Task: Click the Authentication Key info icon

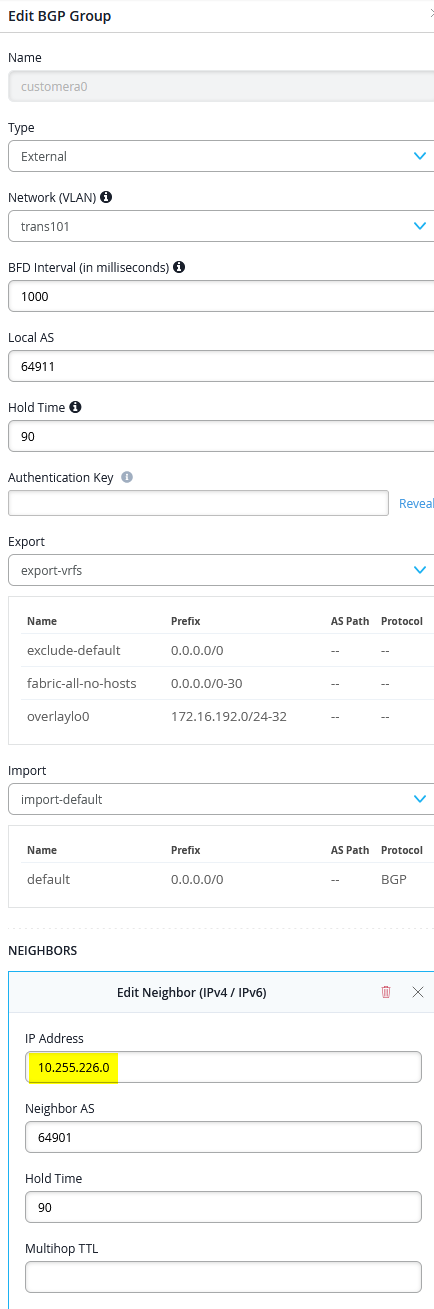Action: click(x=127, y=478)
